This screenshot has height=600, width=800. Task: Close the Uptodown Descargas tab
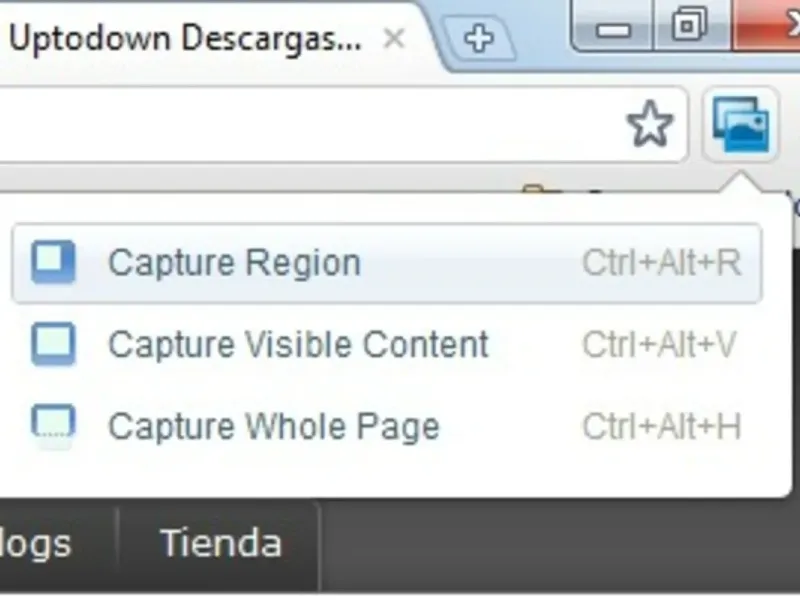pos(394,39)
